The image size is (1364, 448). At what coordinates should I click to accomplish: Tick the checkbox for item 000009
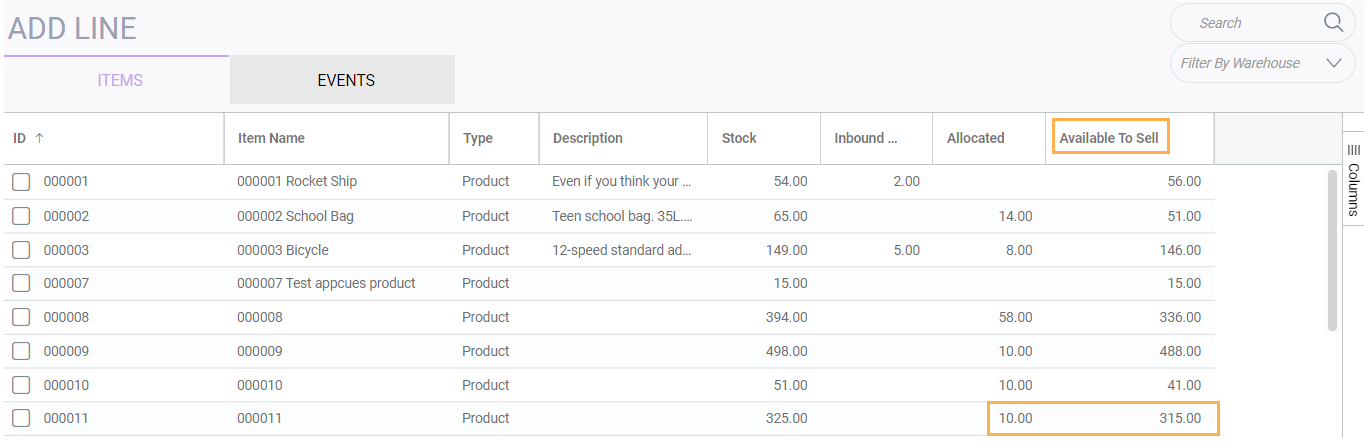point(21,351)
